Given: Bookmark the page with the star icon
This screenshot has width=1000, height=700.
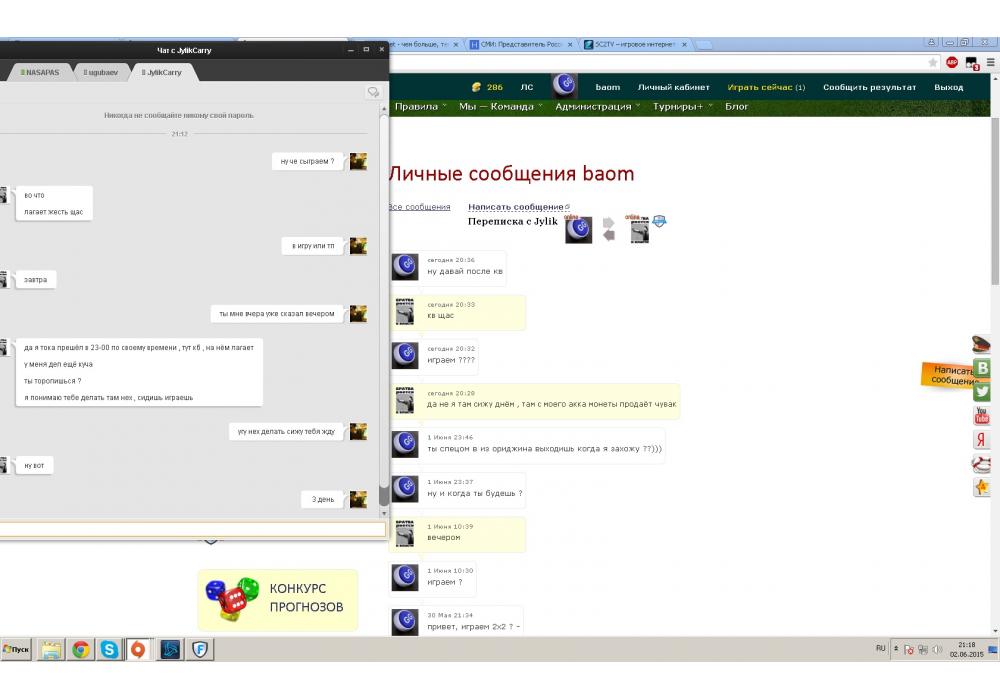Looking at the screenshot, I should pos(933,62).
